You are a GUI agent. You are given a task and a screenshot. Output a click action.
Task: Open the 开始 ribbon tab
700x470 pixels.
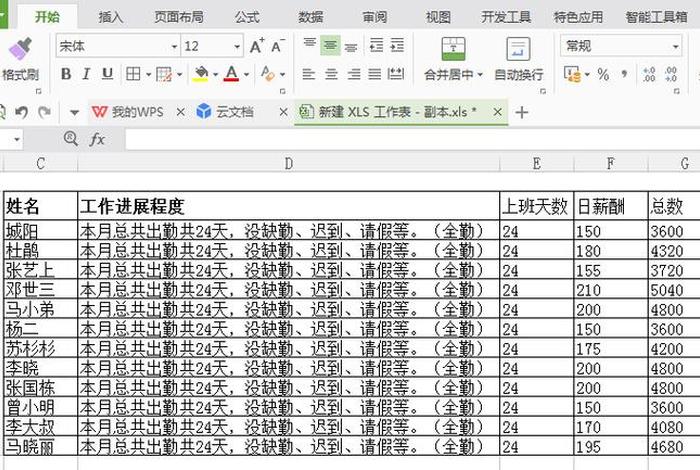47,17
